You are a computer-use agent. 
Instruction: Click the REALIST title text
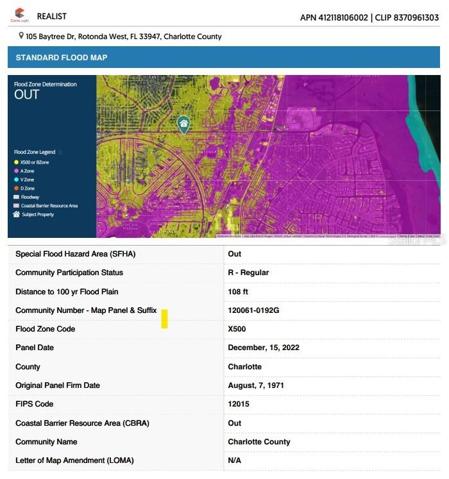pyautogui.click(x=52, y=16)
